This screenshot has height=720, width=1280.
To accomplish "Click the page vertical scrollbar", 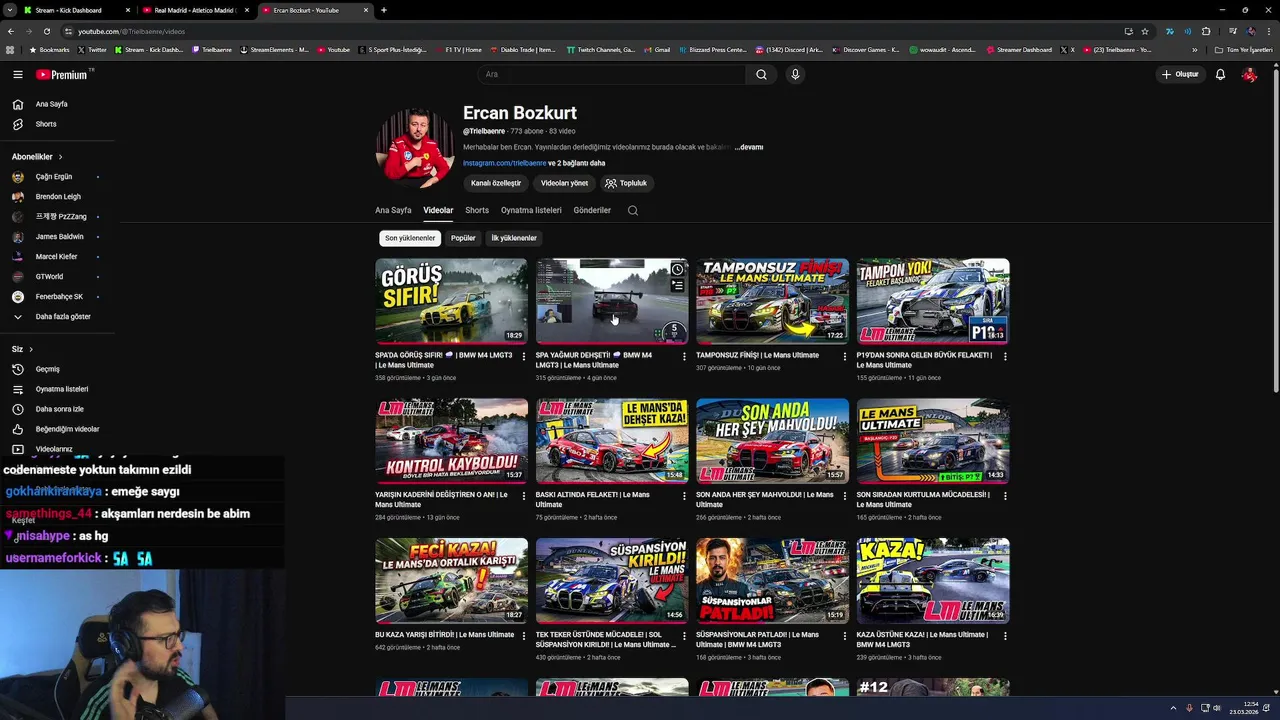I will tap(1275, 230).
